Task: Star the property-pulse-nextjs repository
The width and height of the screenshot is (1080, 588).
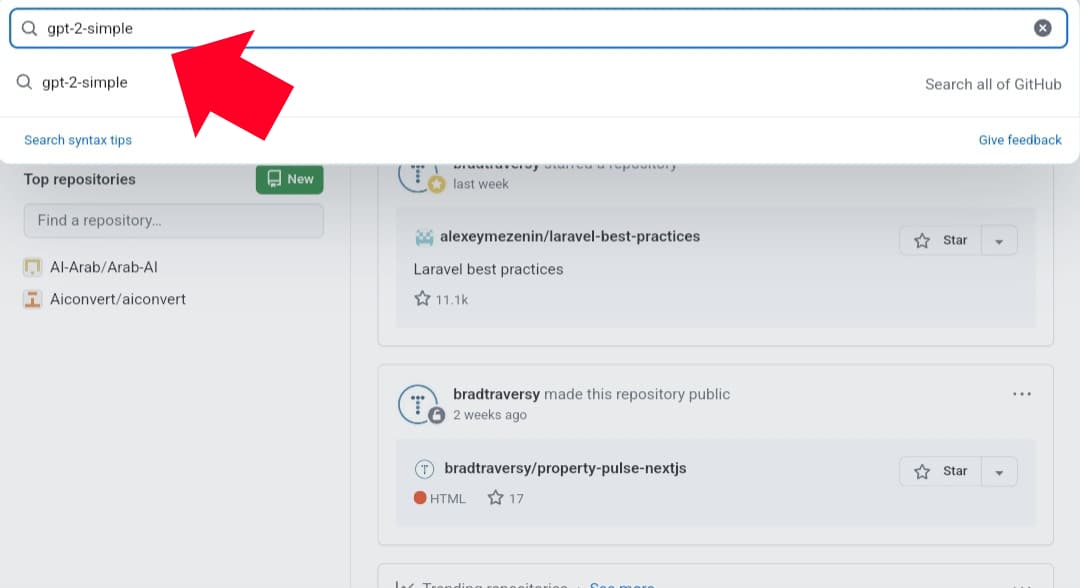Action: [x=940, y=471]
